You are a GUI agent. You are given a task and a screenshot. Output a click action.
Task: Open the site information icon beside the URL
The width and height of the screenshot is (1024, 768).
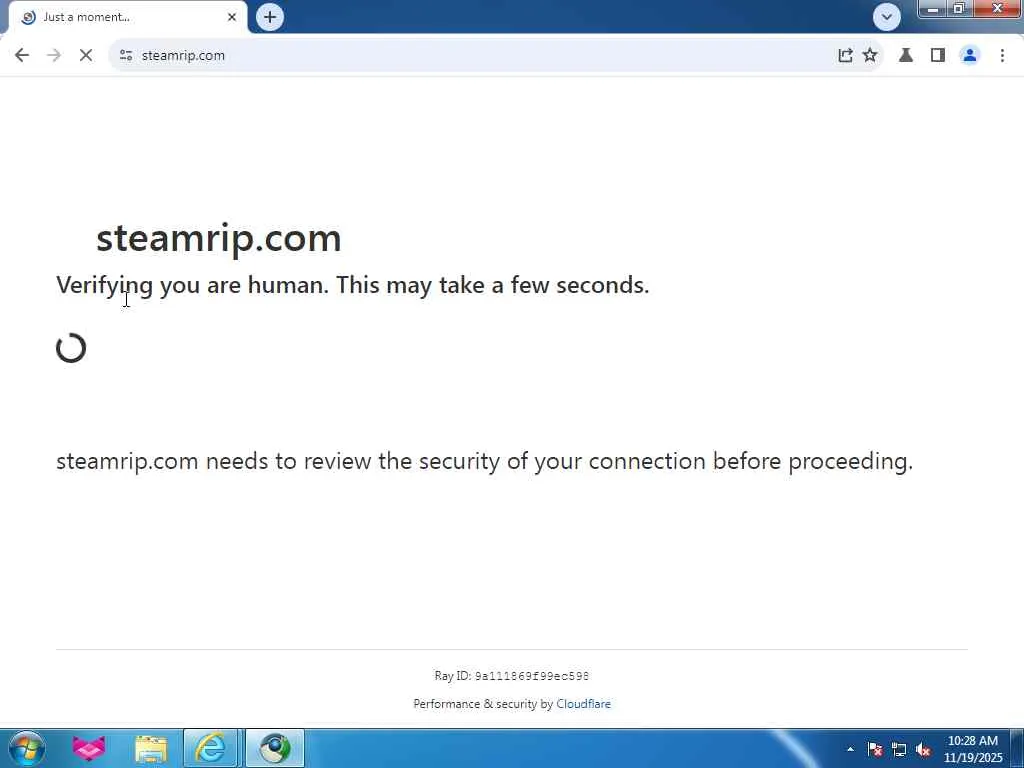click(126, 56)
